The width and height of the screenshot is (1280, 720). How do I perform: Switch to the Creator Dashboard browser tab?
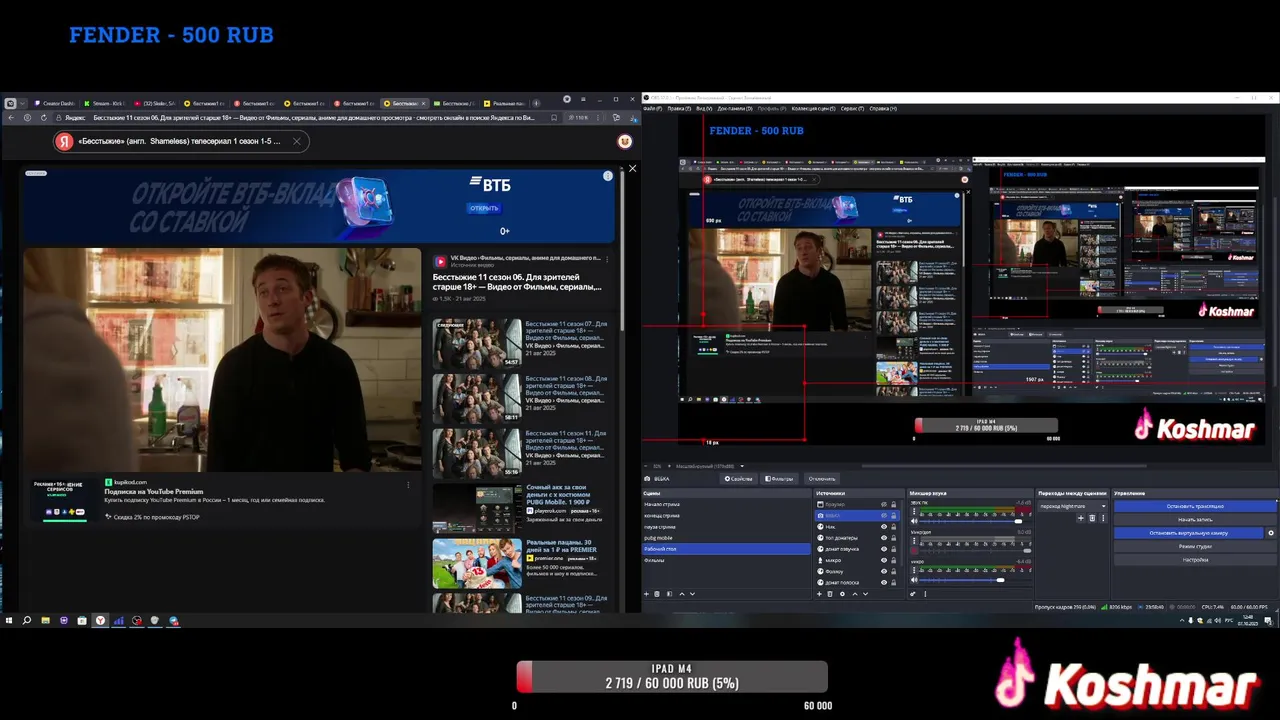[55, 103]
